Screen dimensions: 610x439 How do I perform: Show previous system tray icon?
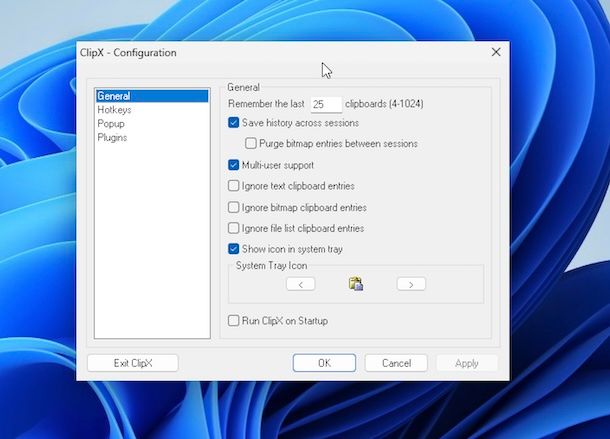tap(301, 284)
